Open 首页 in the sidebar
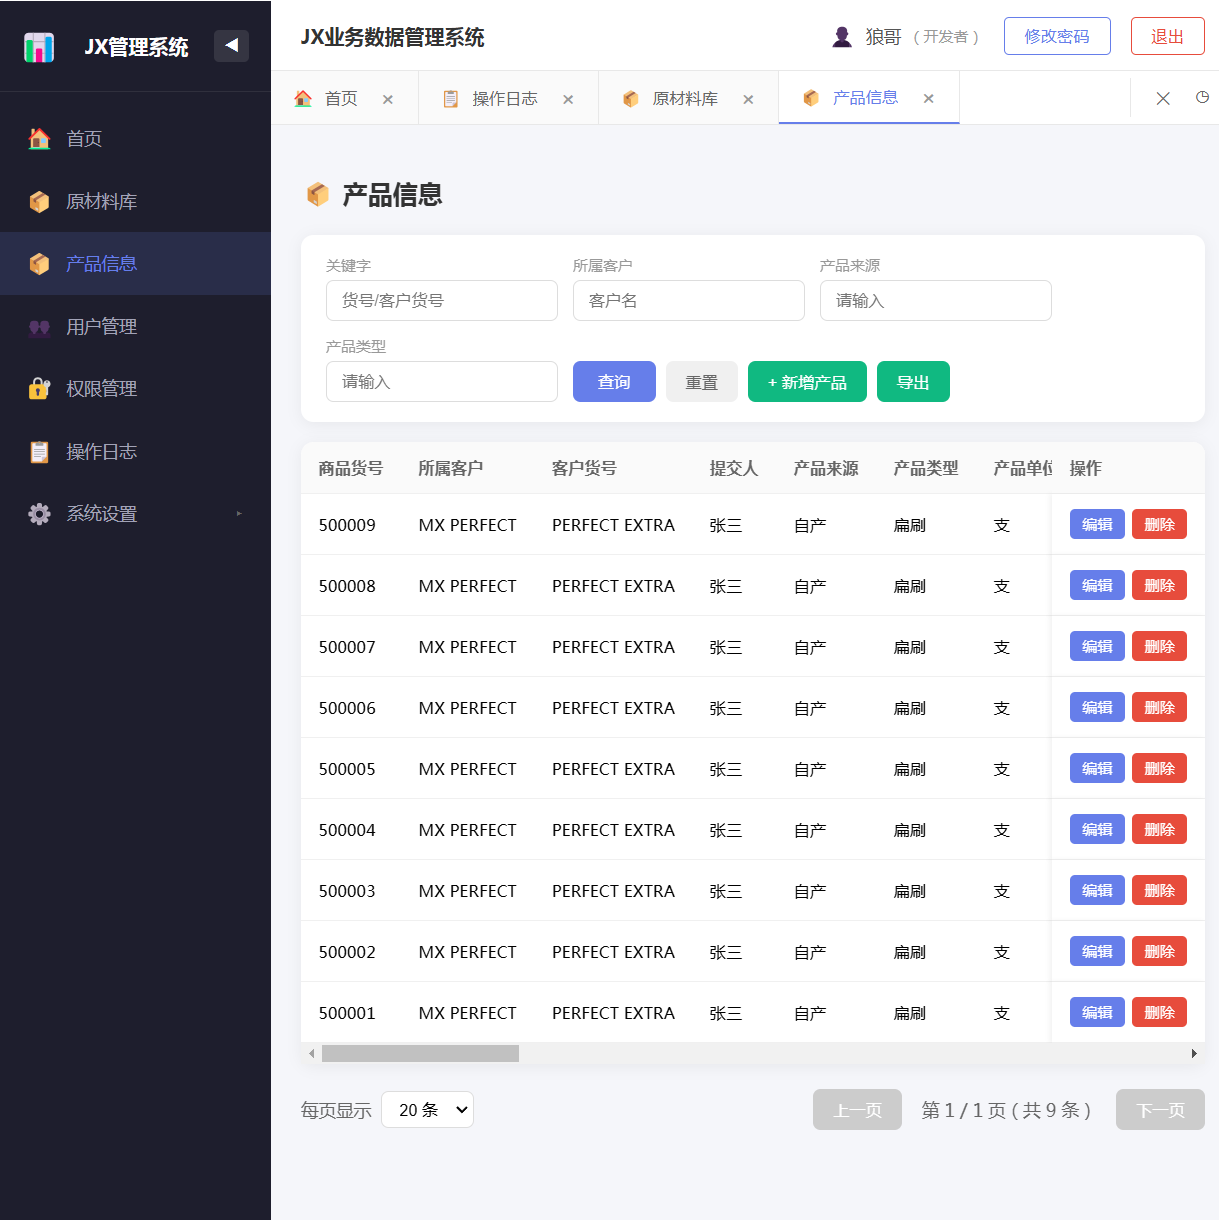 [x=135, y=139]
